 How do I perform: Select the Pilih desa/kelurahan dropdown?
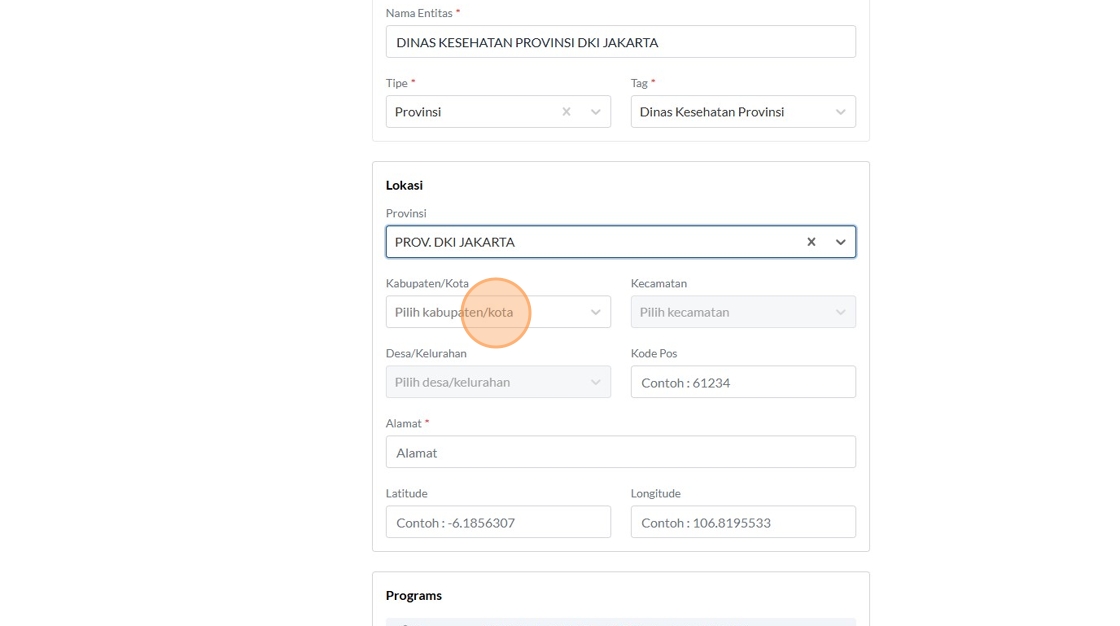tap(480, 382)
